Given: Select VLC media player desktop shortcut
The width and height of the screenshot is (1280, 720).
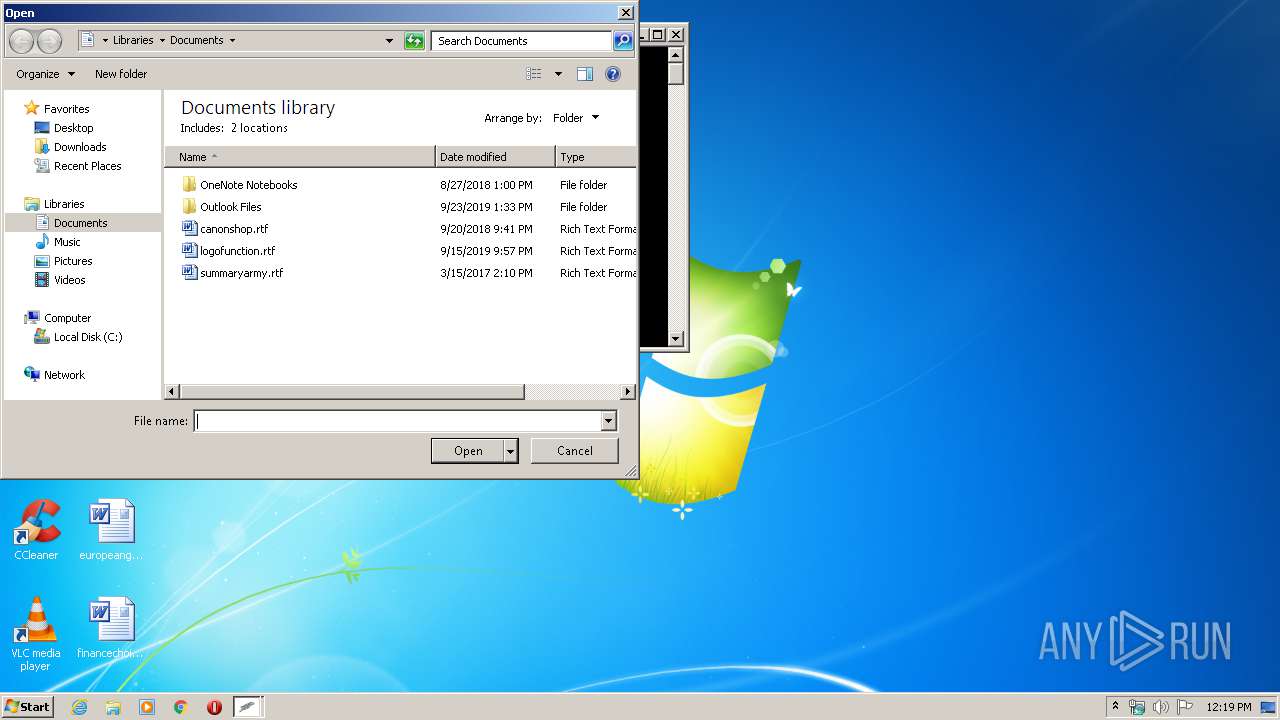Looking at the screenshot, I should 36,634.
